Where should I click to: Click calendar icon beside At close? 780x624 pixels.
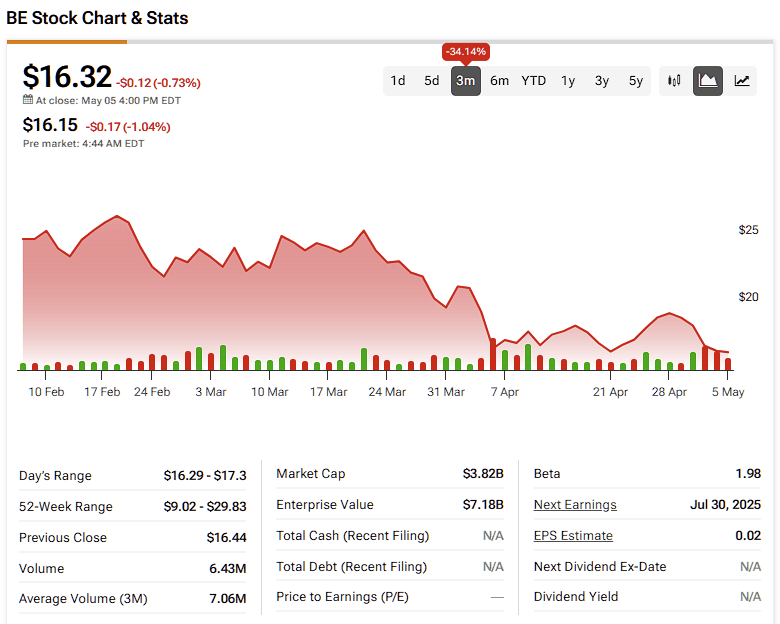click(x=28, y=100)
